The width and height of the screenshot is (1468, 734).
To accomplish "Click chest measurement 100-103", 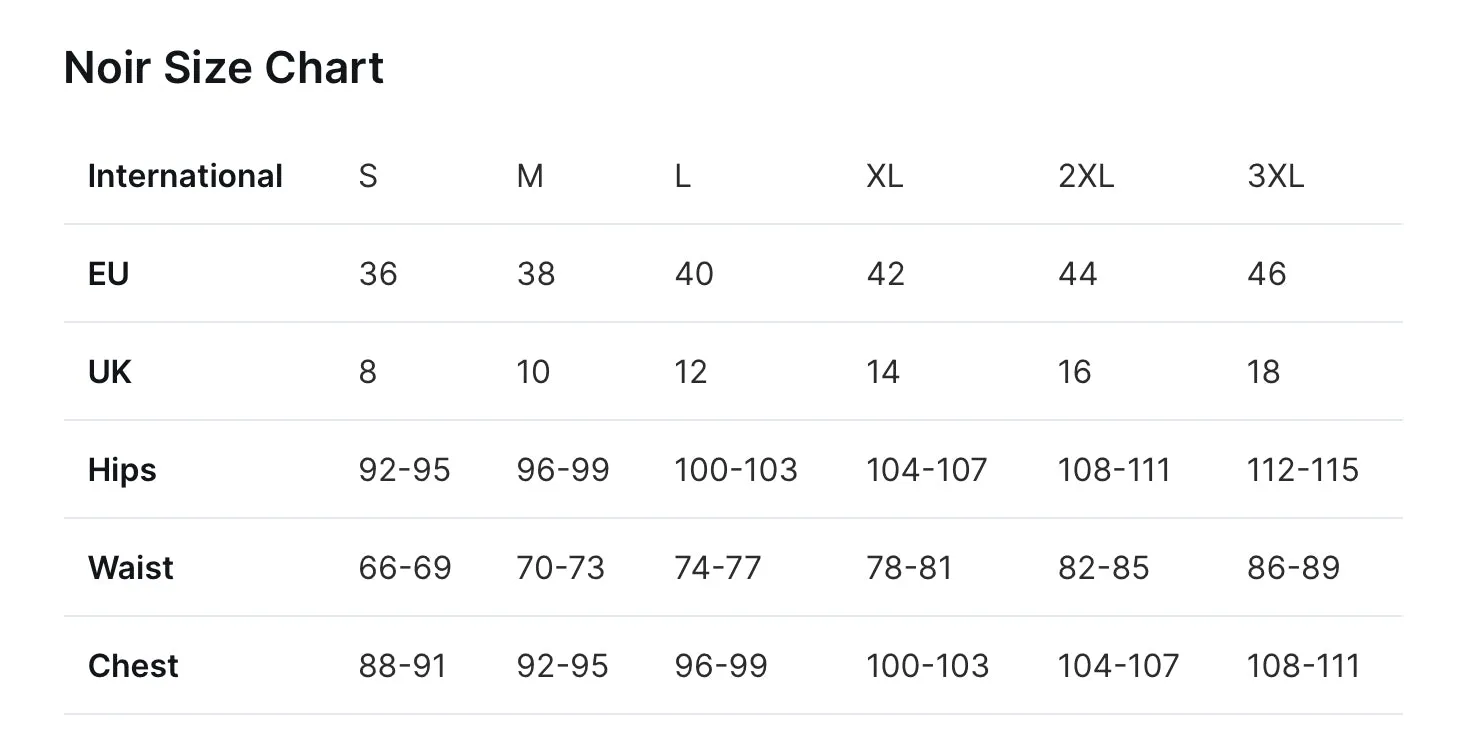I will [x=927, y=666].
